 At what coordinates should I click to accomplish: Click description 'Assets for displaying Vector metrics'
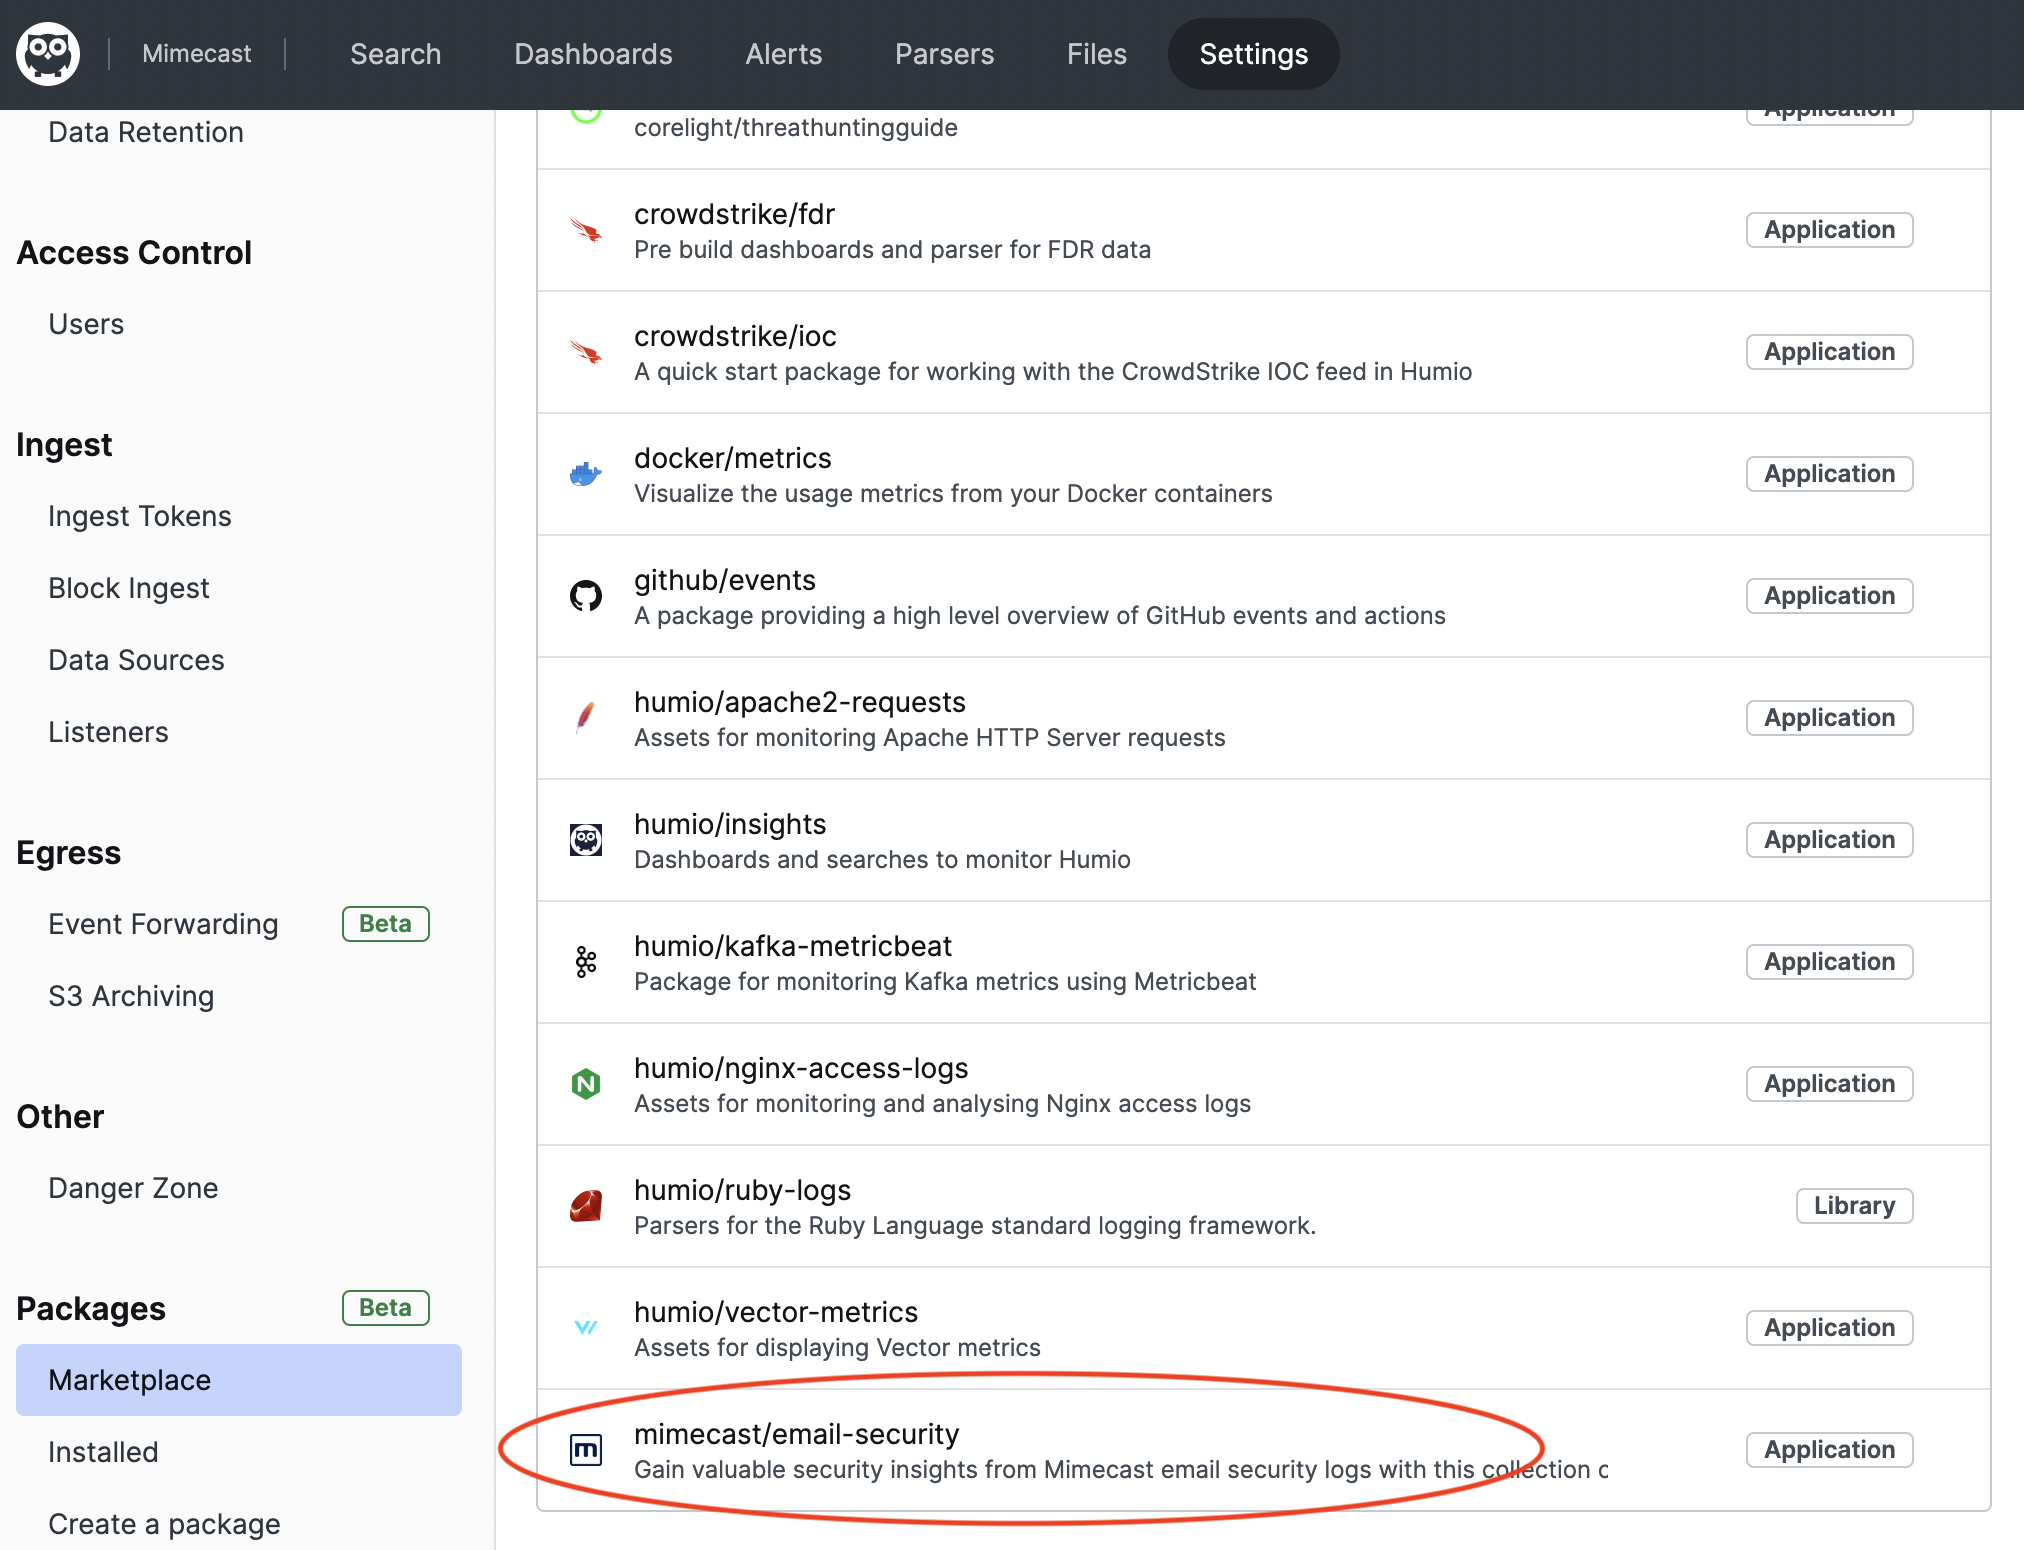(x=837, y=1348)
